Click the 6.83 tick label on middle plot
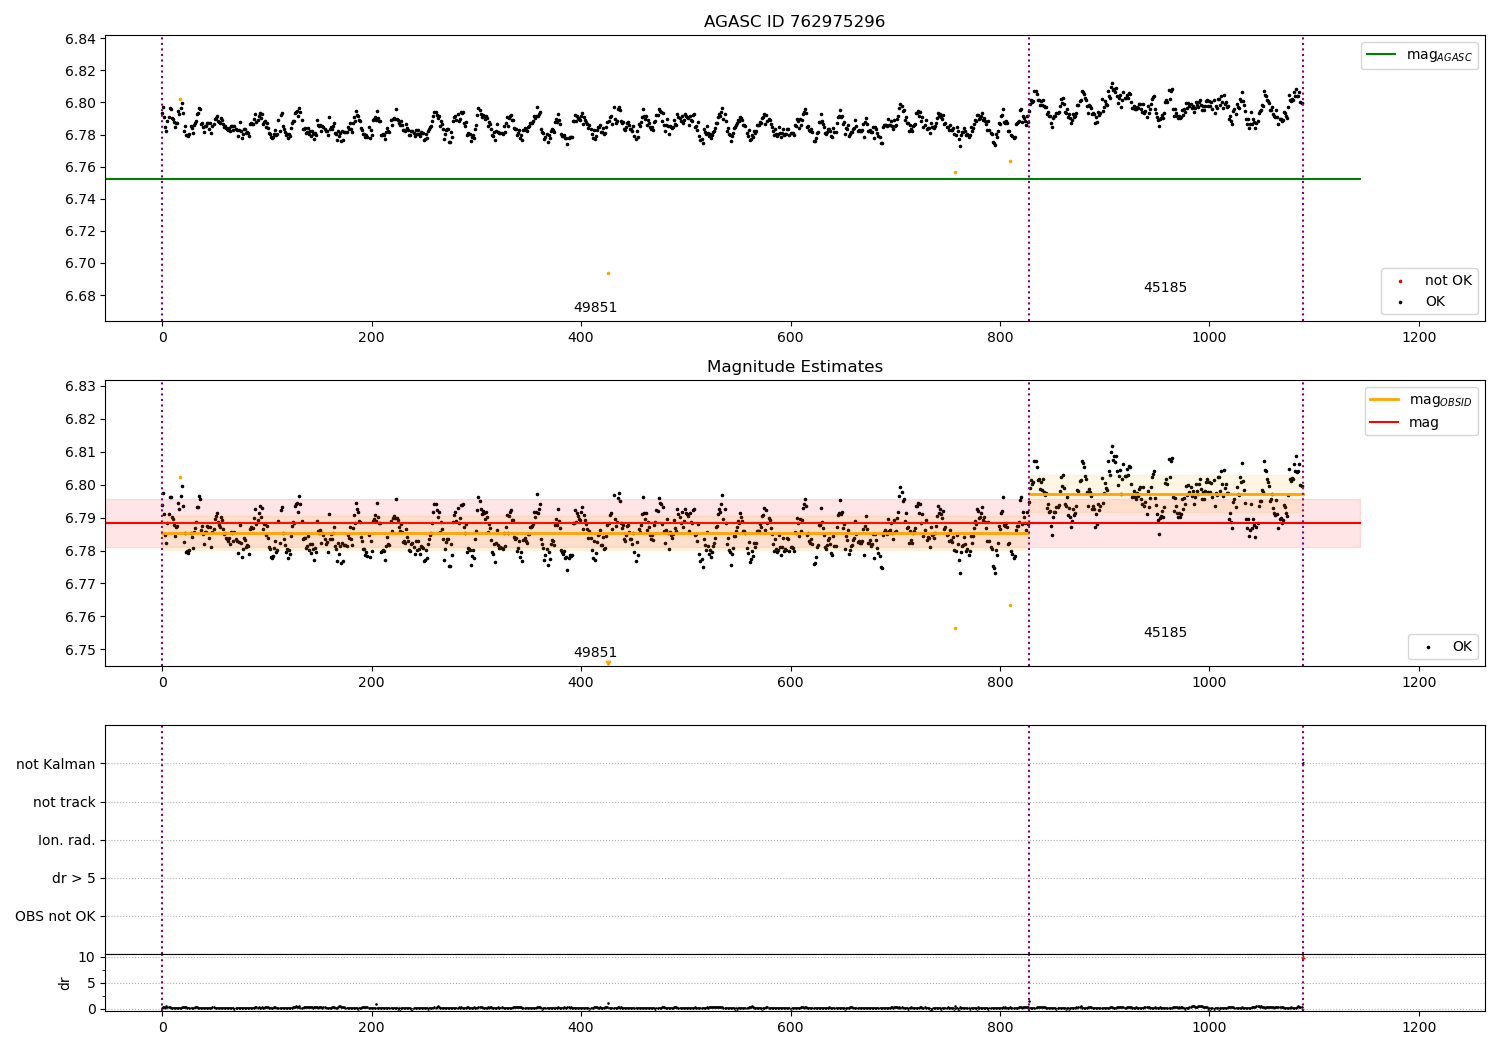 (80, 386)
